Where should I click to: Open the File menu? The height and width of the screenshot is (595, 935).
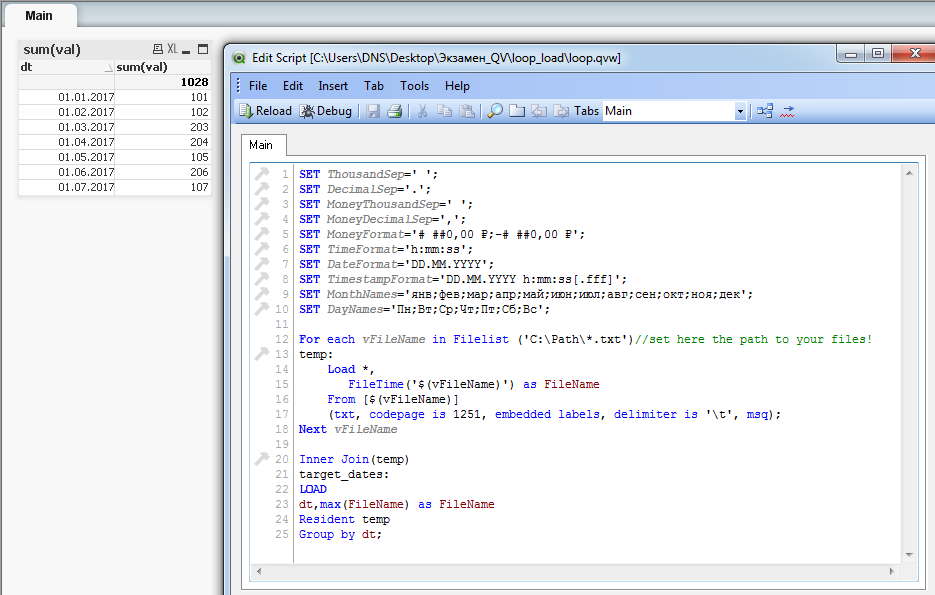click(258, 86)
